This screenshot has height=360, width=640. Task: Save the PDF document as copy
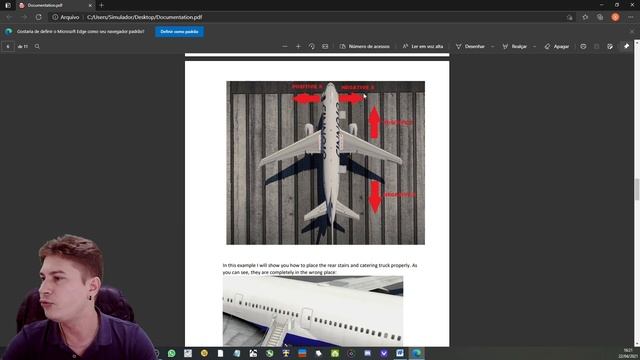click(610, 47)
